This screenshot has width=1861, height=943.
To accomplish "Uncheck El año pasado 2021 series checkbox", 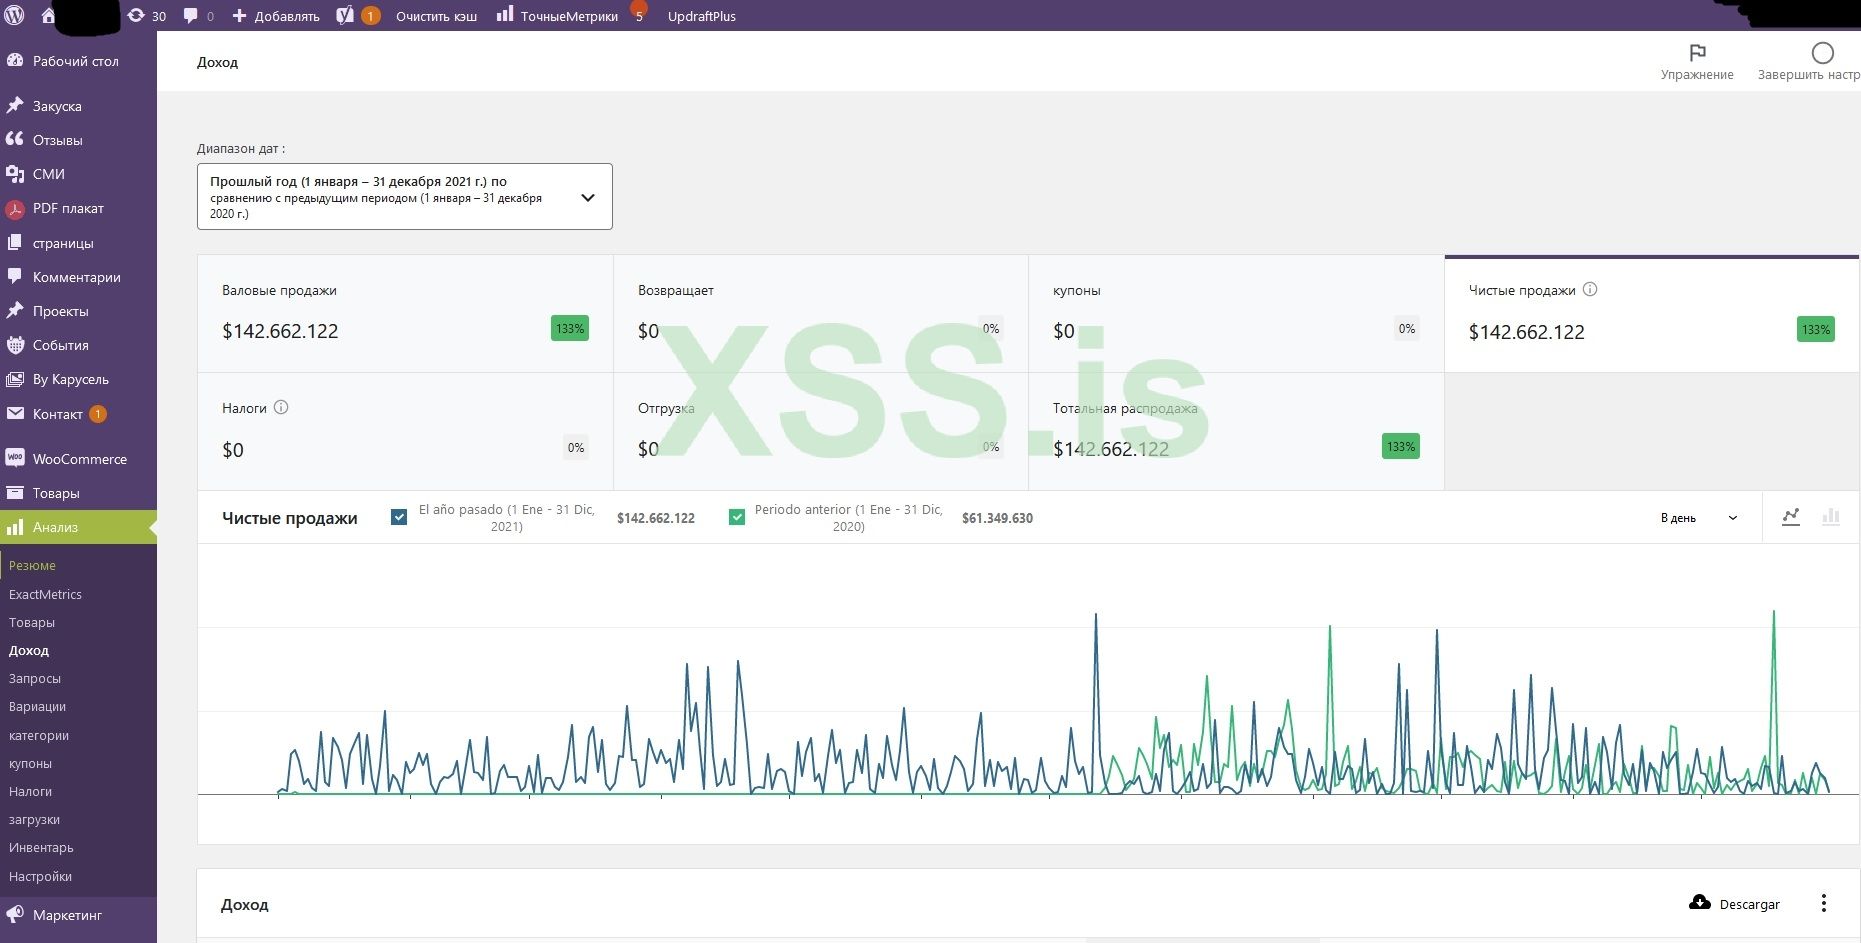I will coord(399,517).
